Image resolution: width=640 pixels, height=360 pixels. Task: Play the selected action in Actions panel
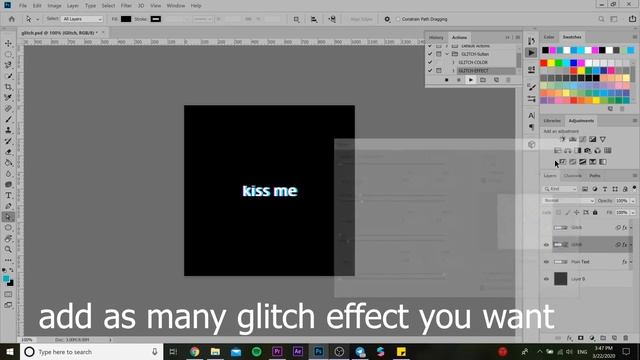pyautogui.click(x=471, y=80)
